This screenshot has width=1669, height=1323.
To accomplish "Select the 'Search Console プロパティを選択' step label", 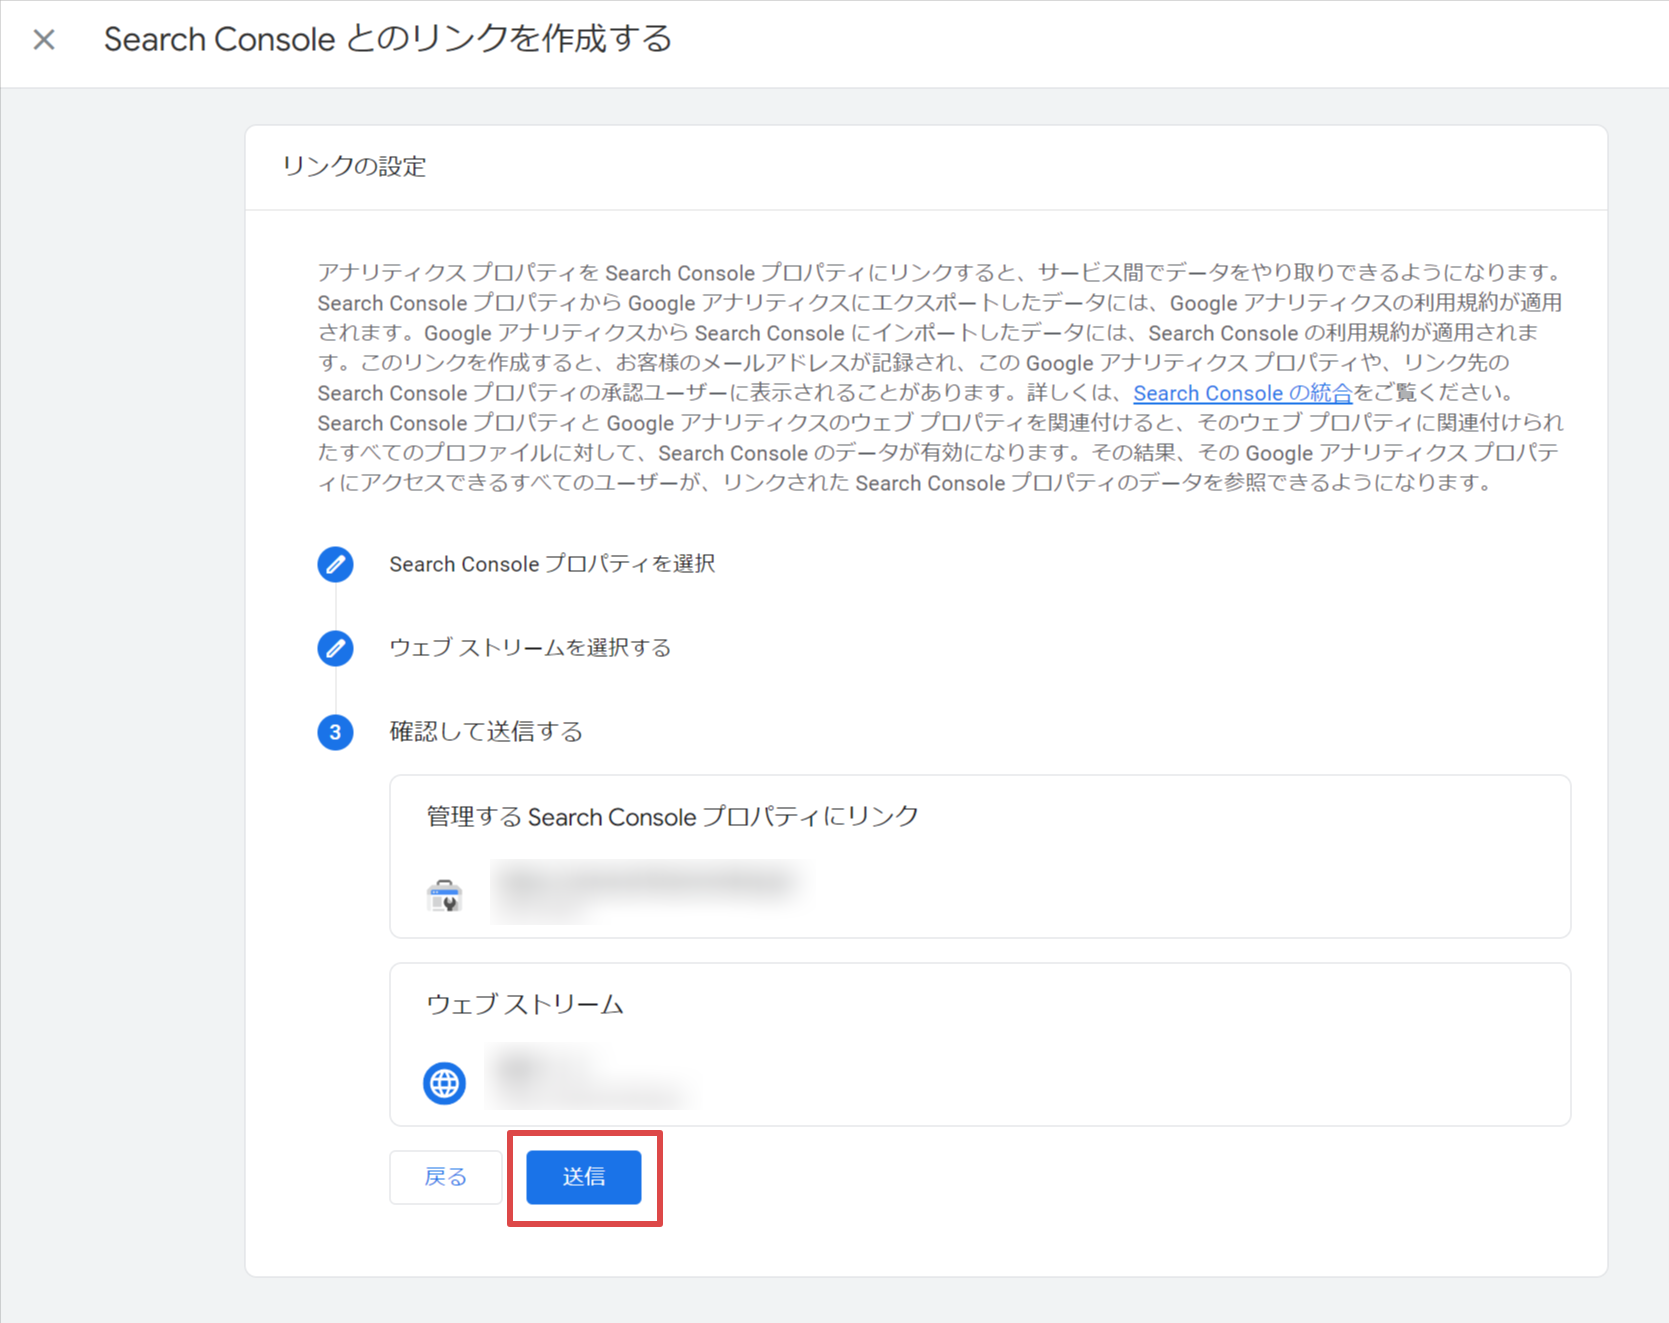I will 552,564.
